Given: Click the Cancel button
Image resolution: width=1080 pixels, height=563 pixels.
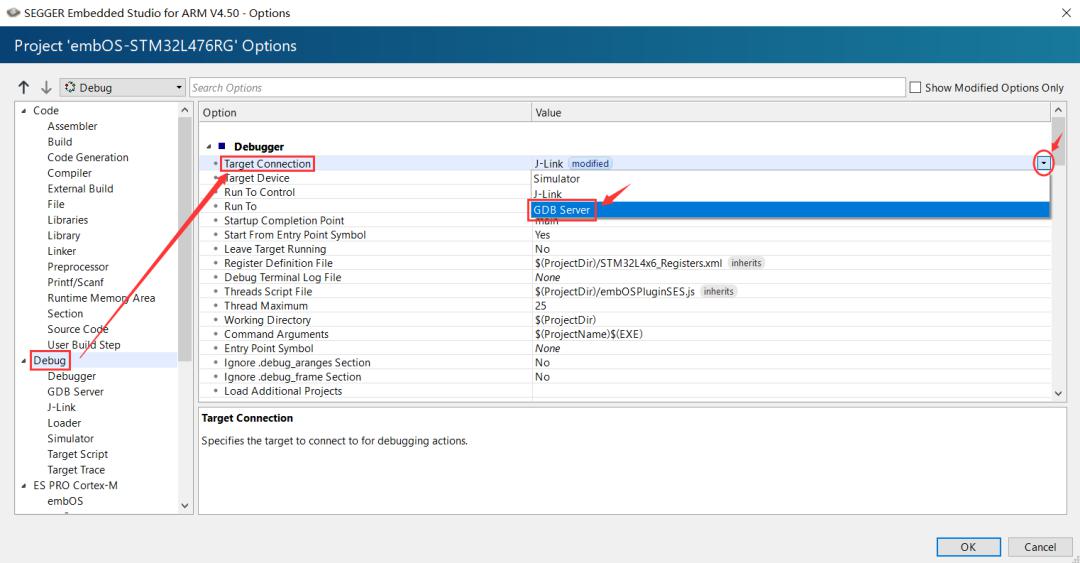Looking at the screenshot, I should [1040, 547].
